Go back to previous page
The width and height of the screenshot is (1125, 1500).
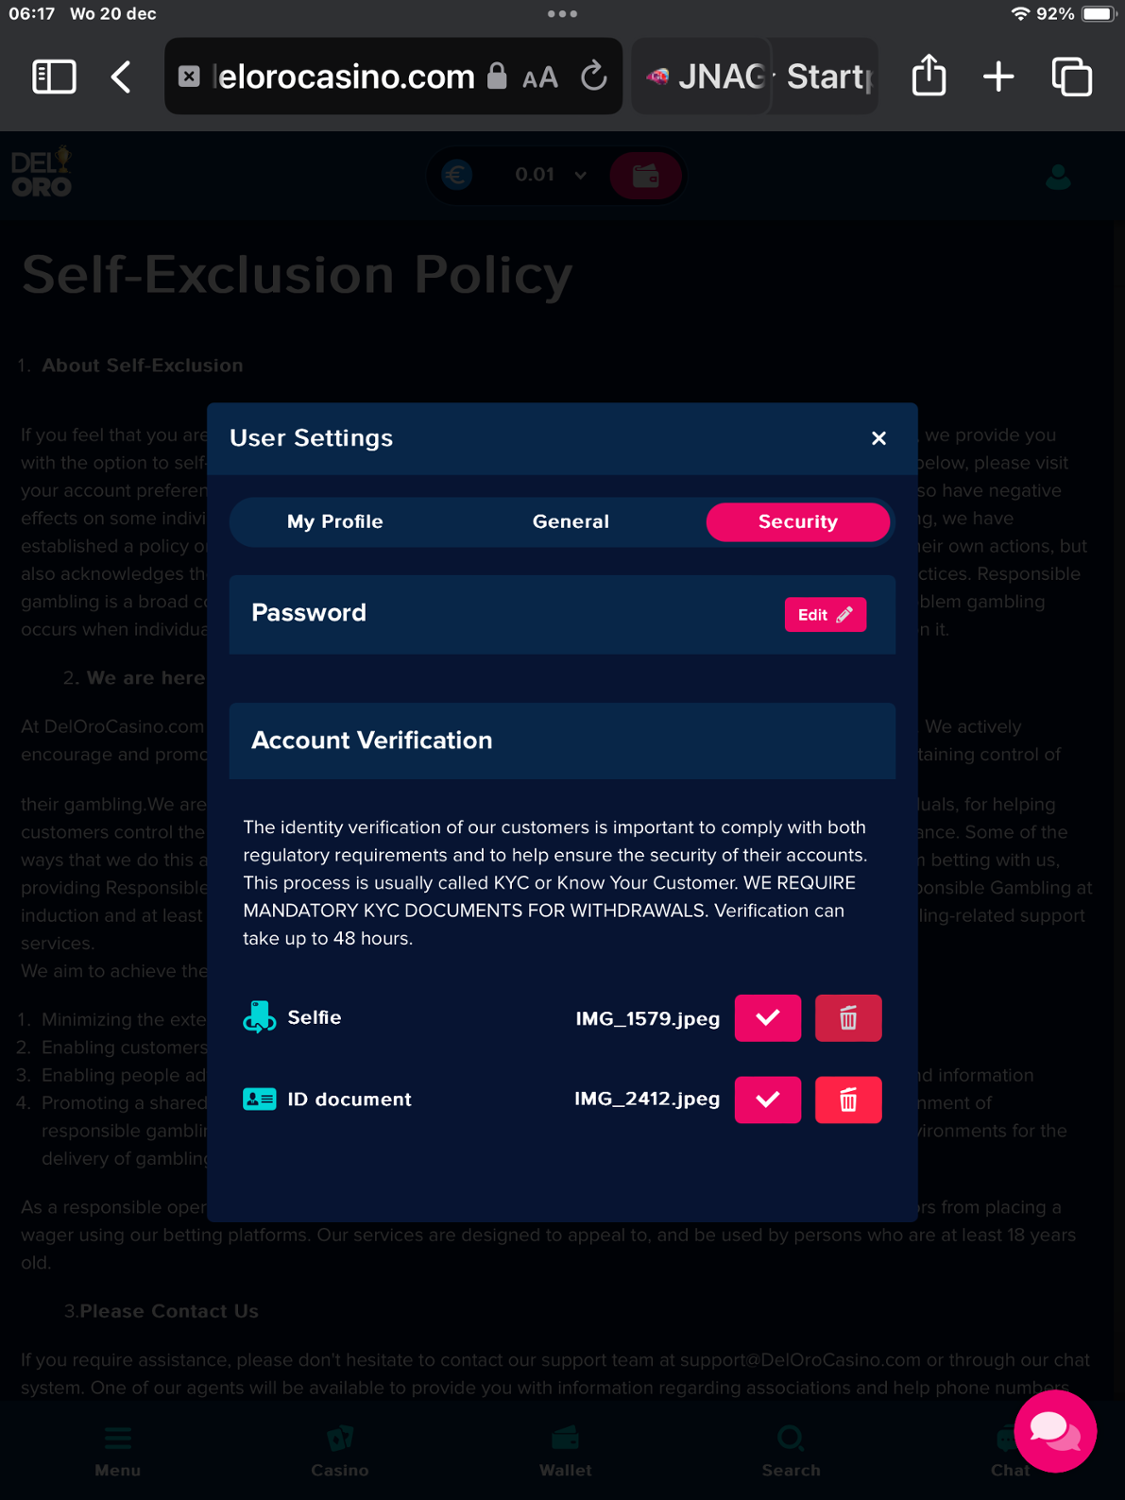(121, 77)
